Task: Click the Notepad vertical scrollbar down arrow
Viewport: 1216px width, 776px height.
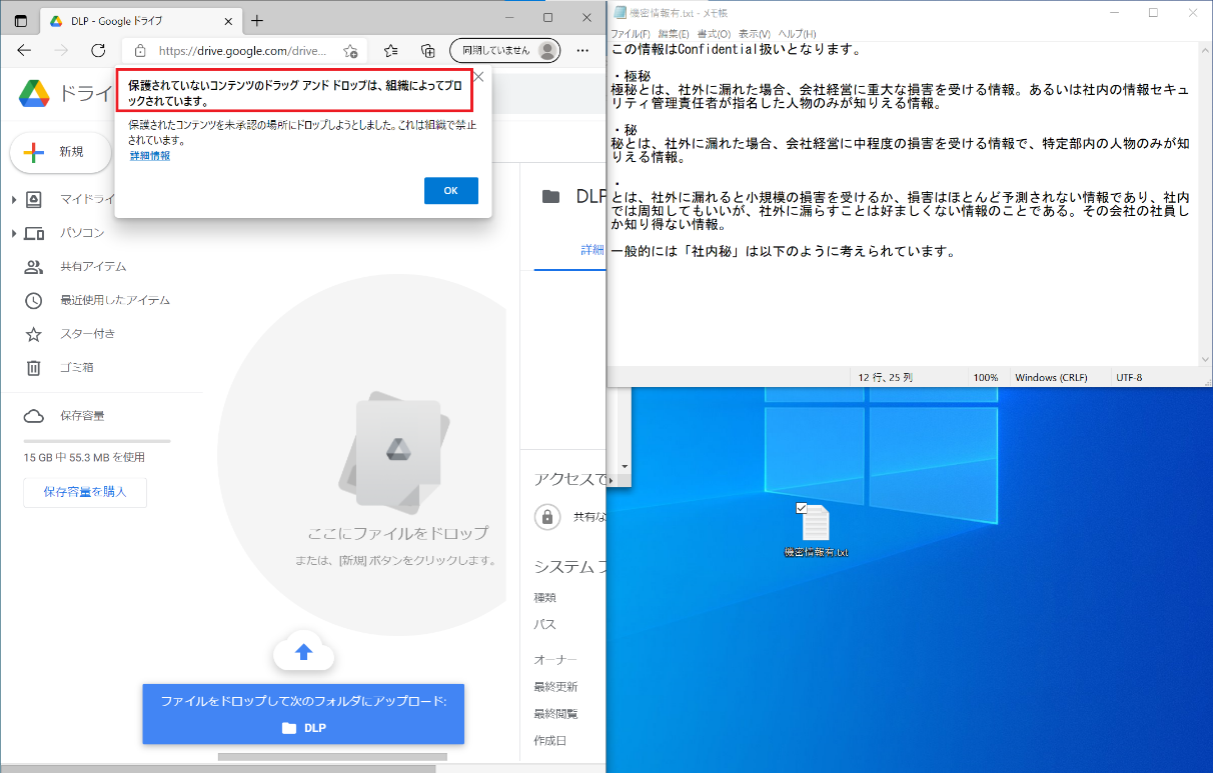Action: point(1205,360)
